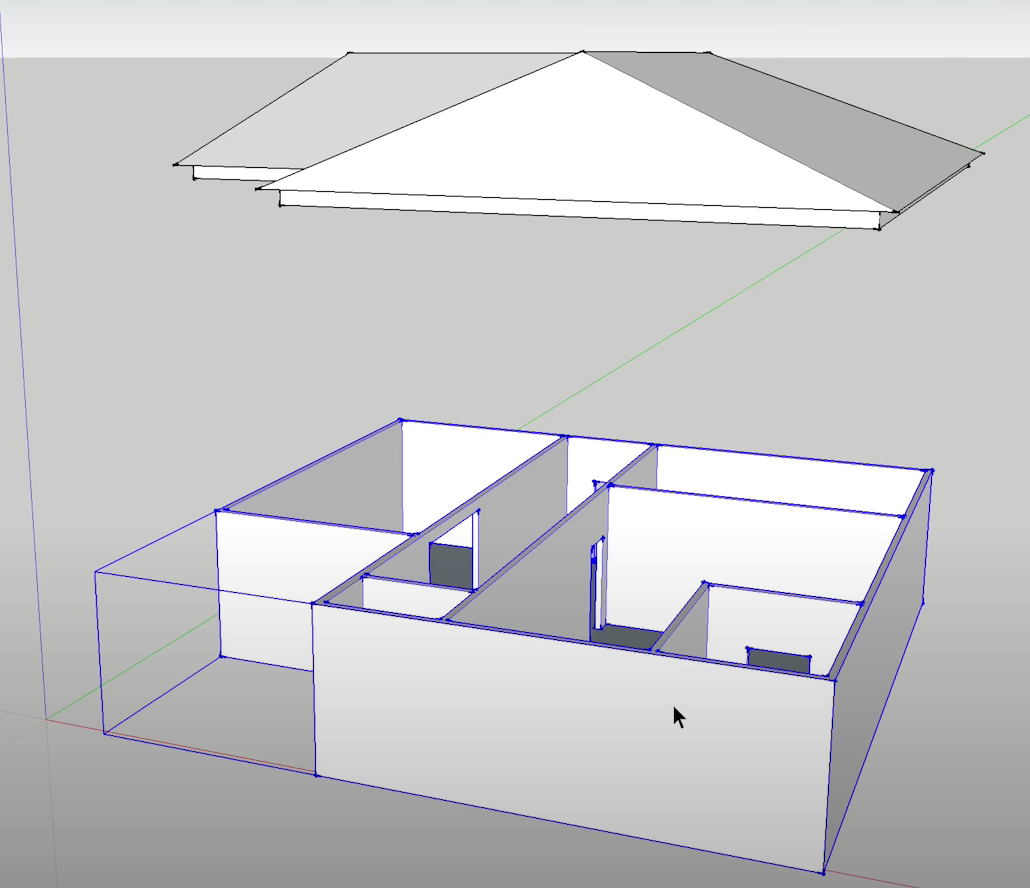1030x888 pixels.
Task: Select the back-left room's gray interior wall
Action: point(328,493)
